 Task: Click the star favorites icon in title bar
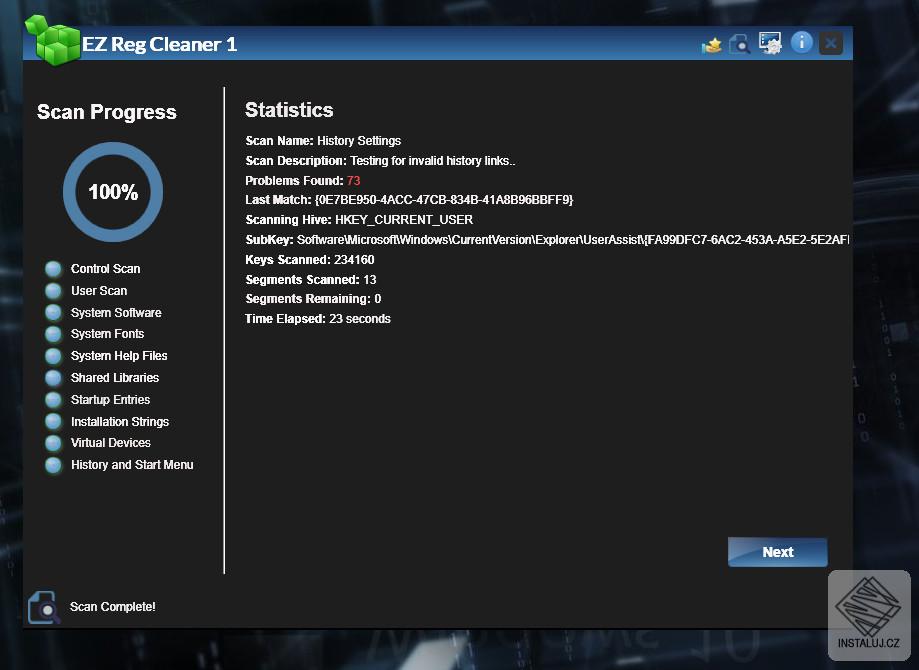pyautogui.click(x=712, y=44)
